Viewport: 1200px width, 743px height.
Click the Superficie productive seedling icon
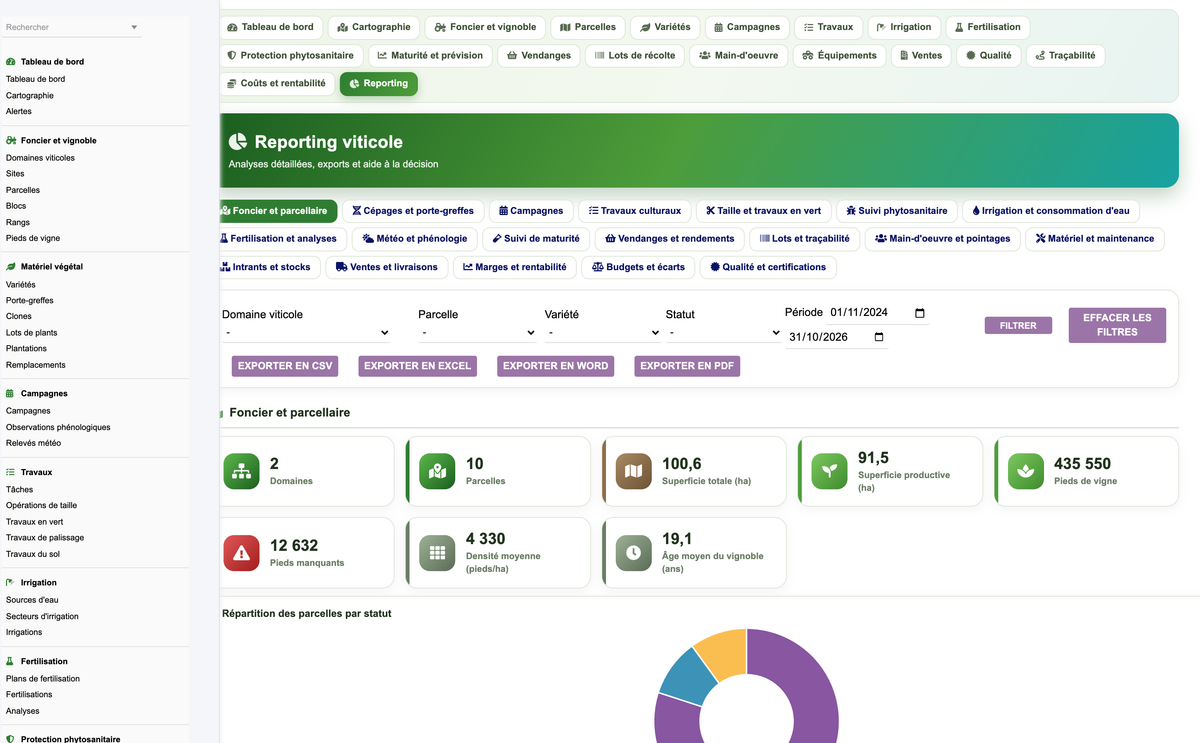(x=829, y=471)
